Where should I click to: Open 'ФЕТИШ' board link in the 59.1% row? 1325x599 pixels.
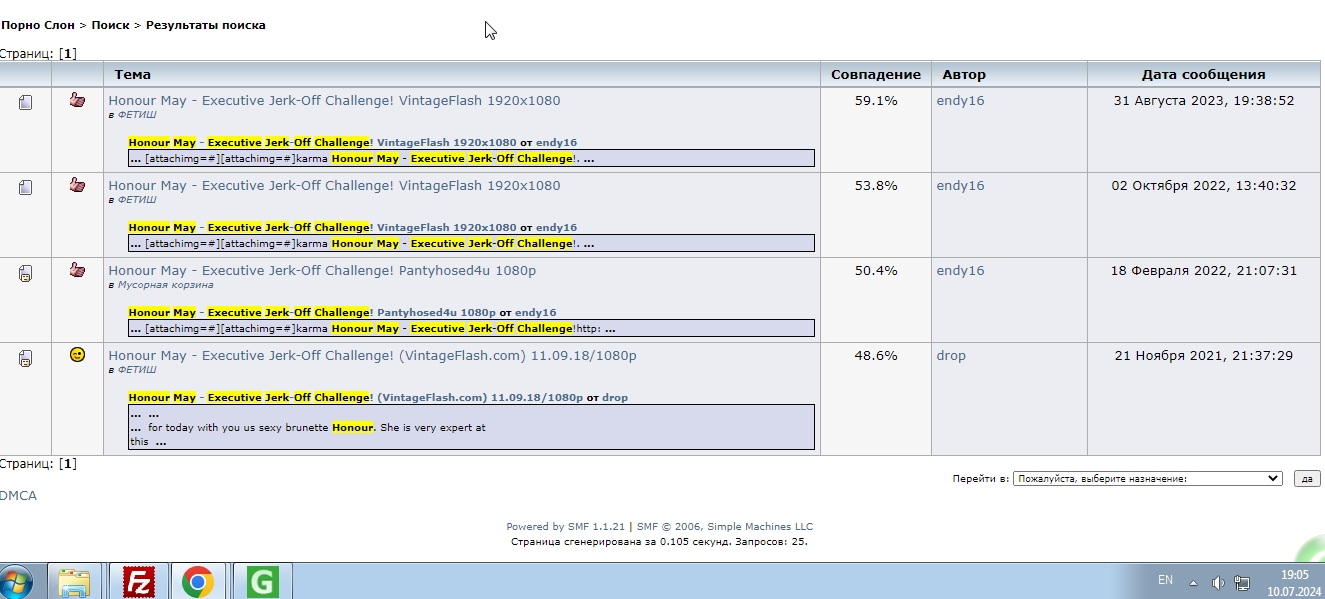[x=137, y=115]
